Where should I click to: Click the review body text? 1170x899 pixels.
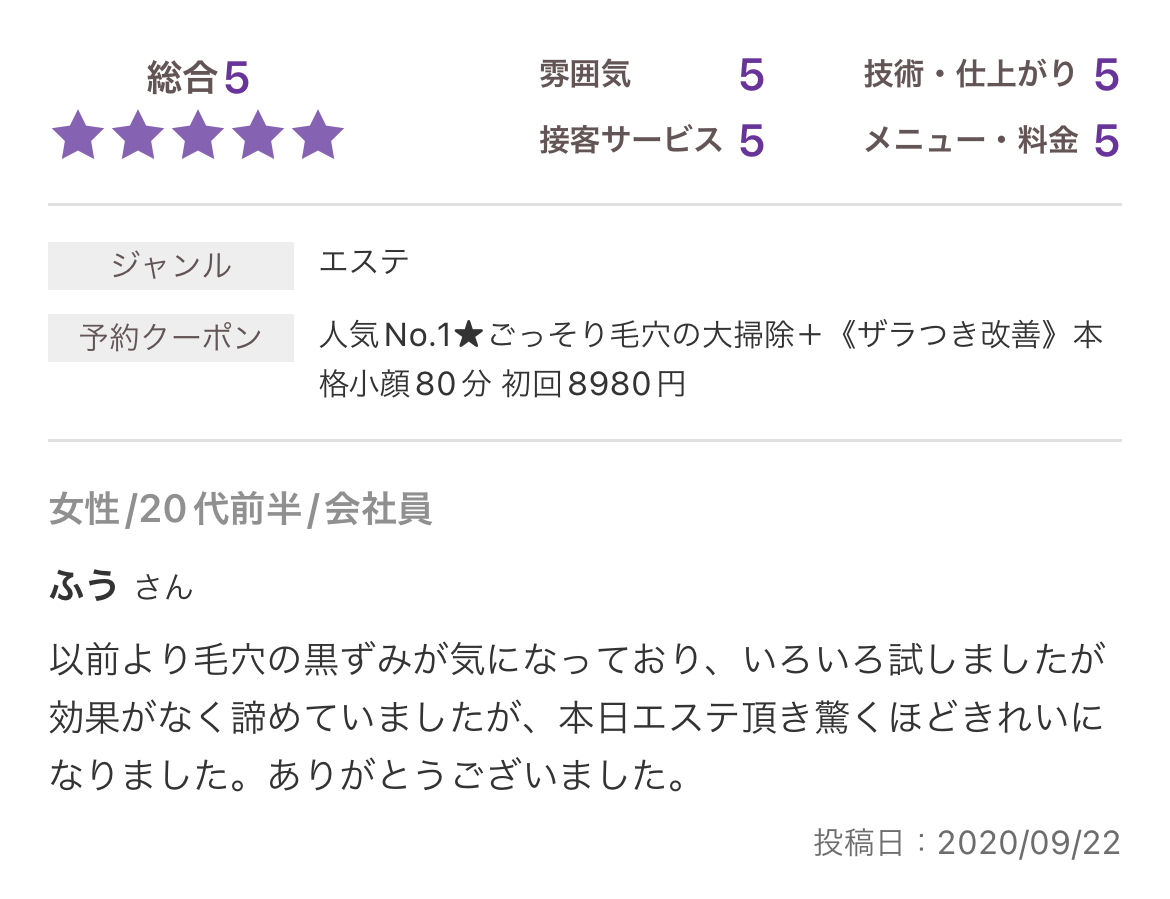click(576, 718)
